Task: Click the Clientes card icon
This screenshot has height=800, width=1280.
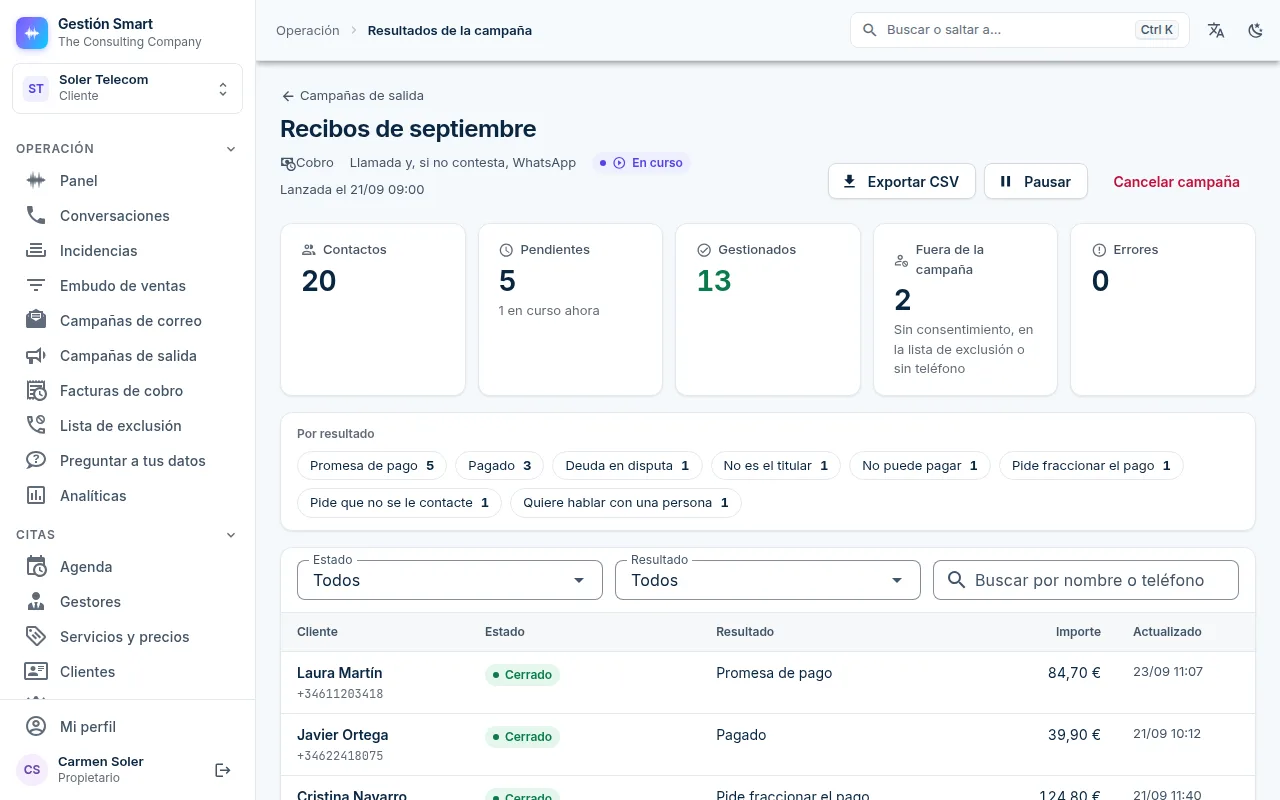Action: pos(36,672)
